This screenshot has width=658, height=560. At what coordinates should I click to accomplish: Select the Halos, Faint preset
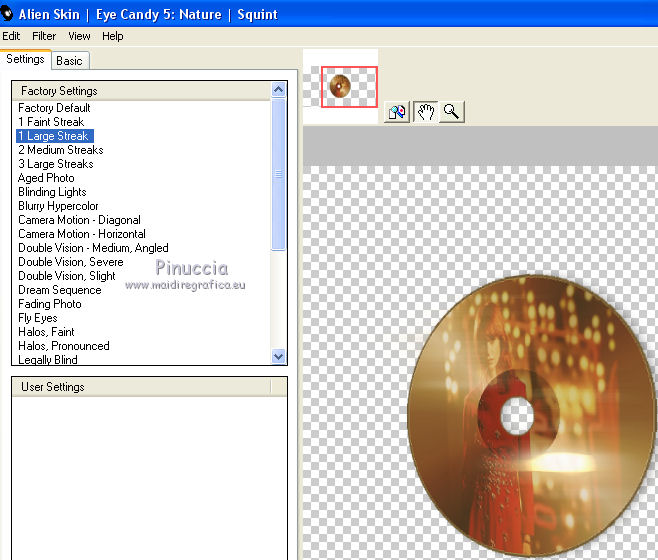click(46, 332)
